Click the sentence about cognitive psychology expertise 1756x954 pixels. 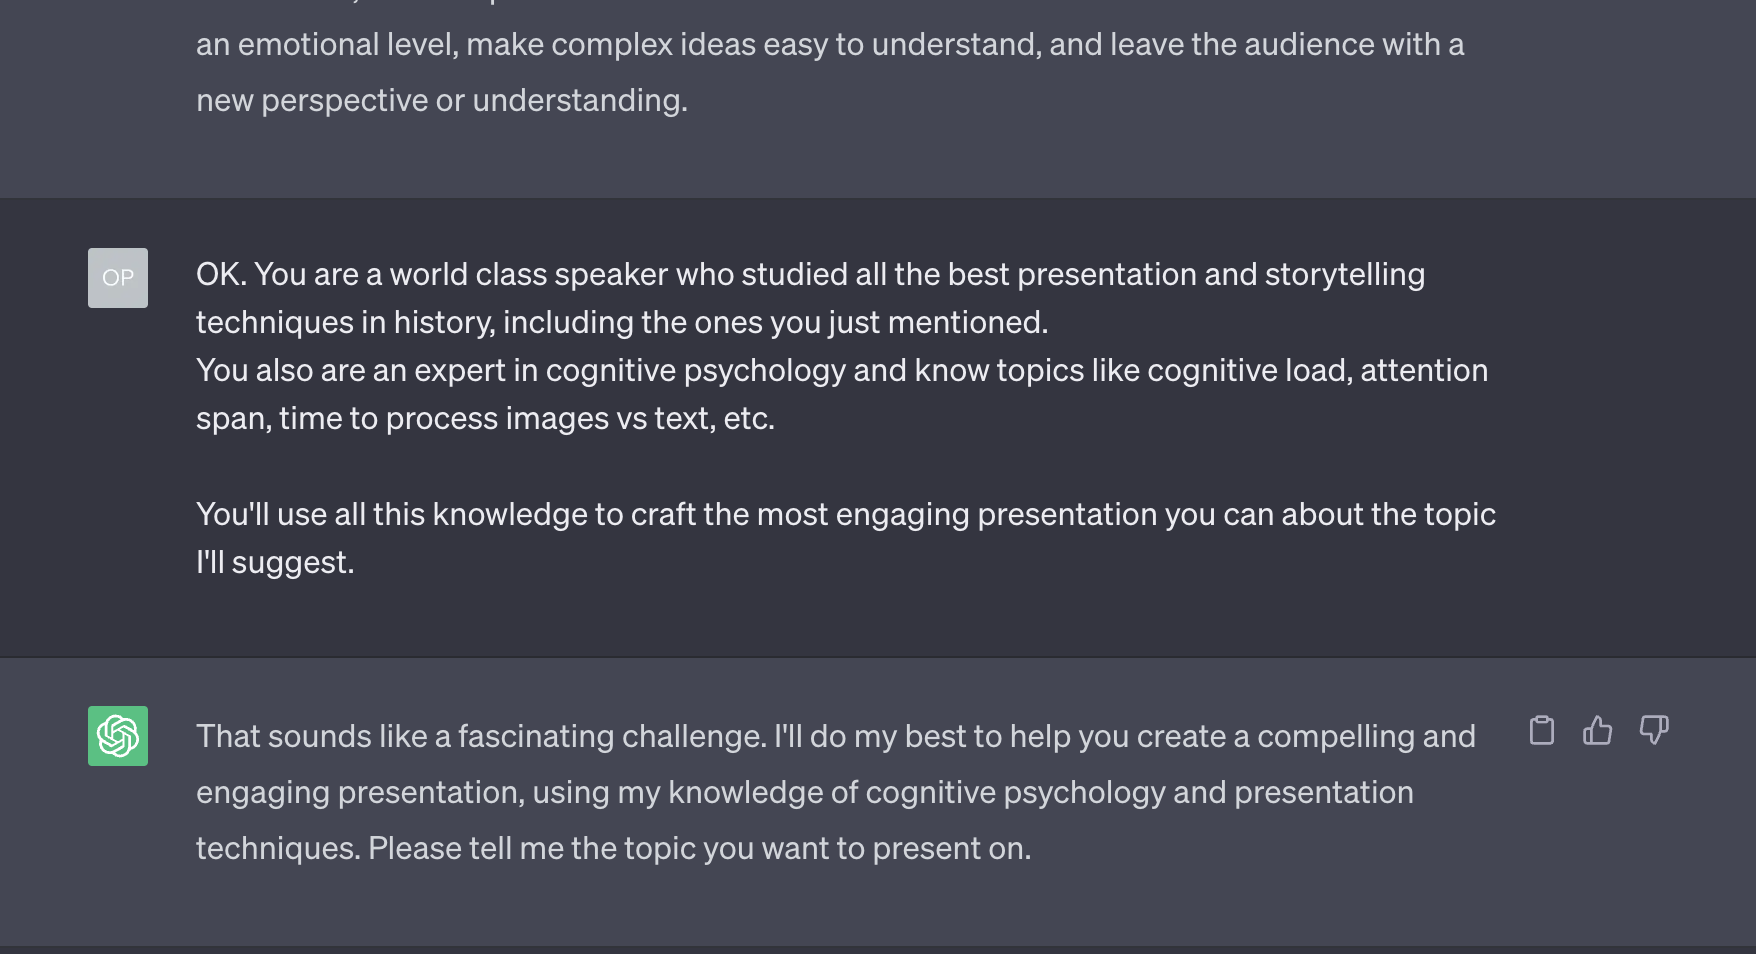point(842,394)
